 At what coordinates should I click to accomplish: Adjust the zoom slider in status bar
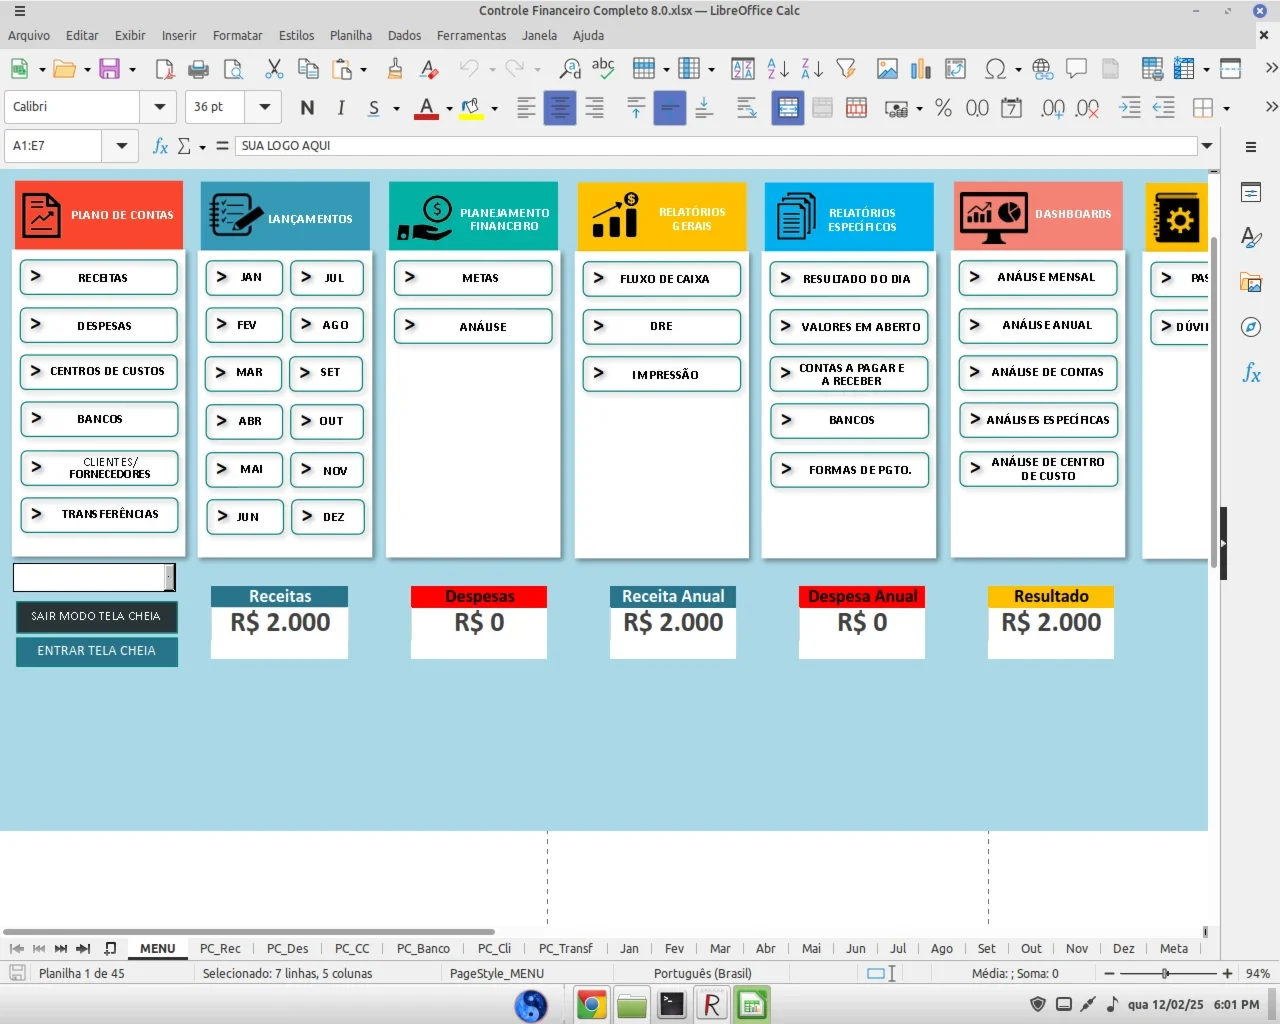[x=1165, y=973]
